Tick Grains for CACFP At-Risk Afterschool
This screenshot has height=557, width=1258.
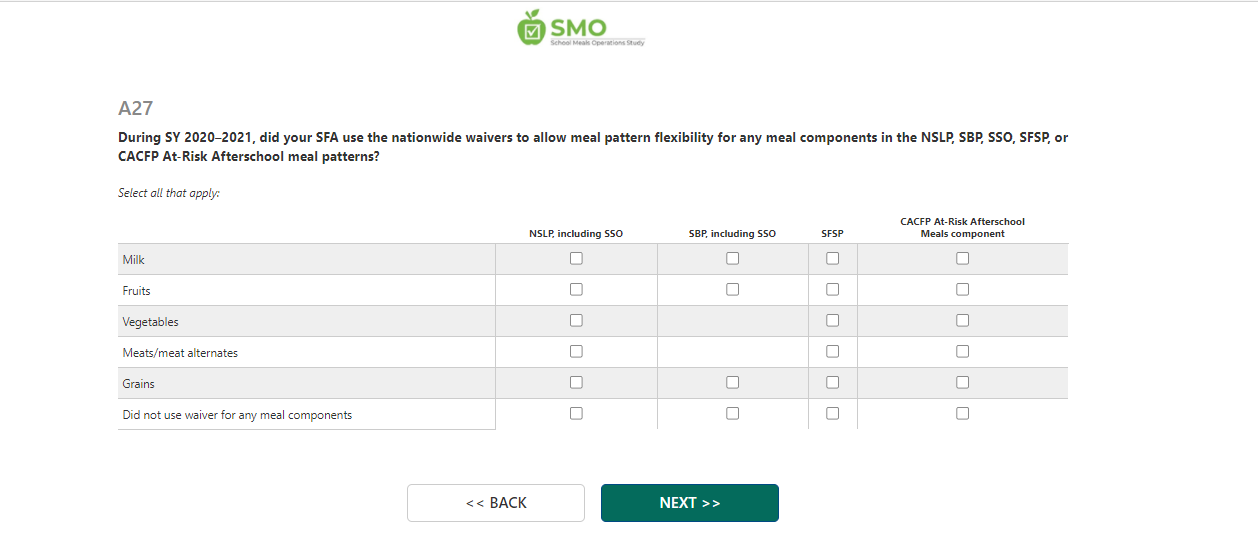pos(962,383)
